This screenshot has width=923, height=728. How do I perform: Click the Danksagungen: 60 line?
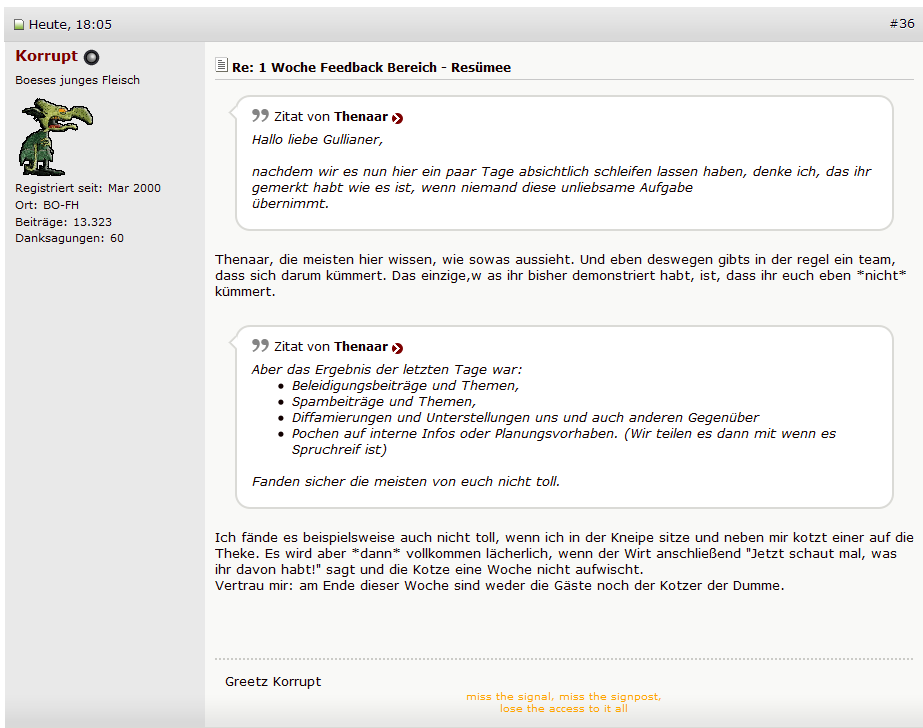pos(69,239)
